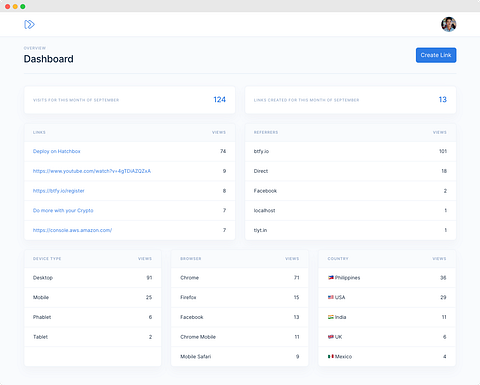Image resolution: width=480 pixels, height=385 pixels.
Task: Click the macOS green zoom window button
Action: [23, 6]
